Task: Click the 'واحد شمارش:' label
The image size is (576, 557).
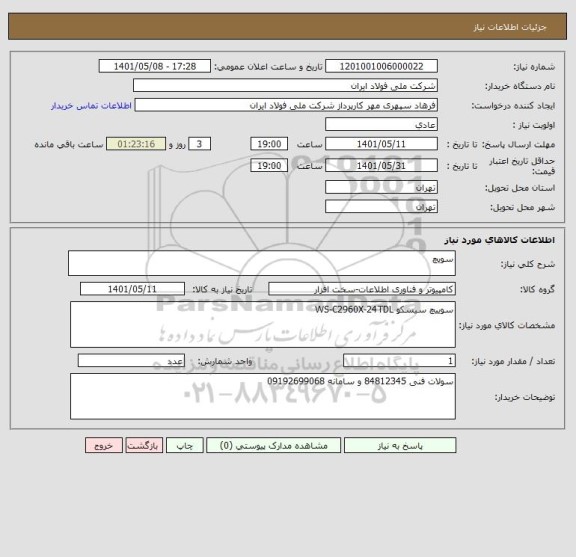Action: (225, 361)
